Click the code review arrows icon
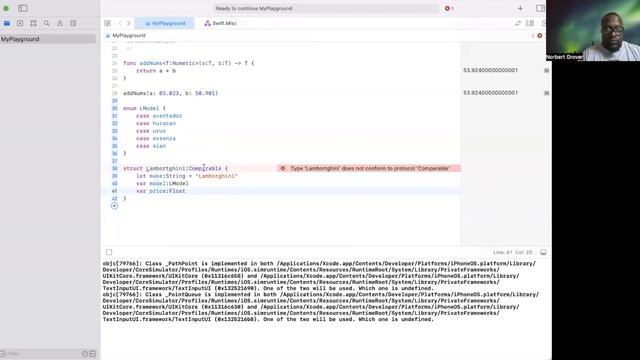Viewport: 640px width, 360px height. [518, 23]
